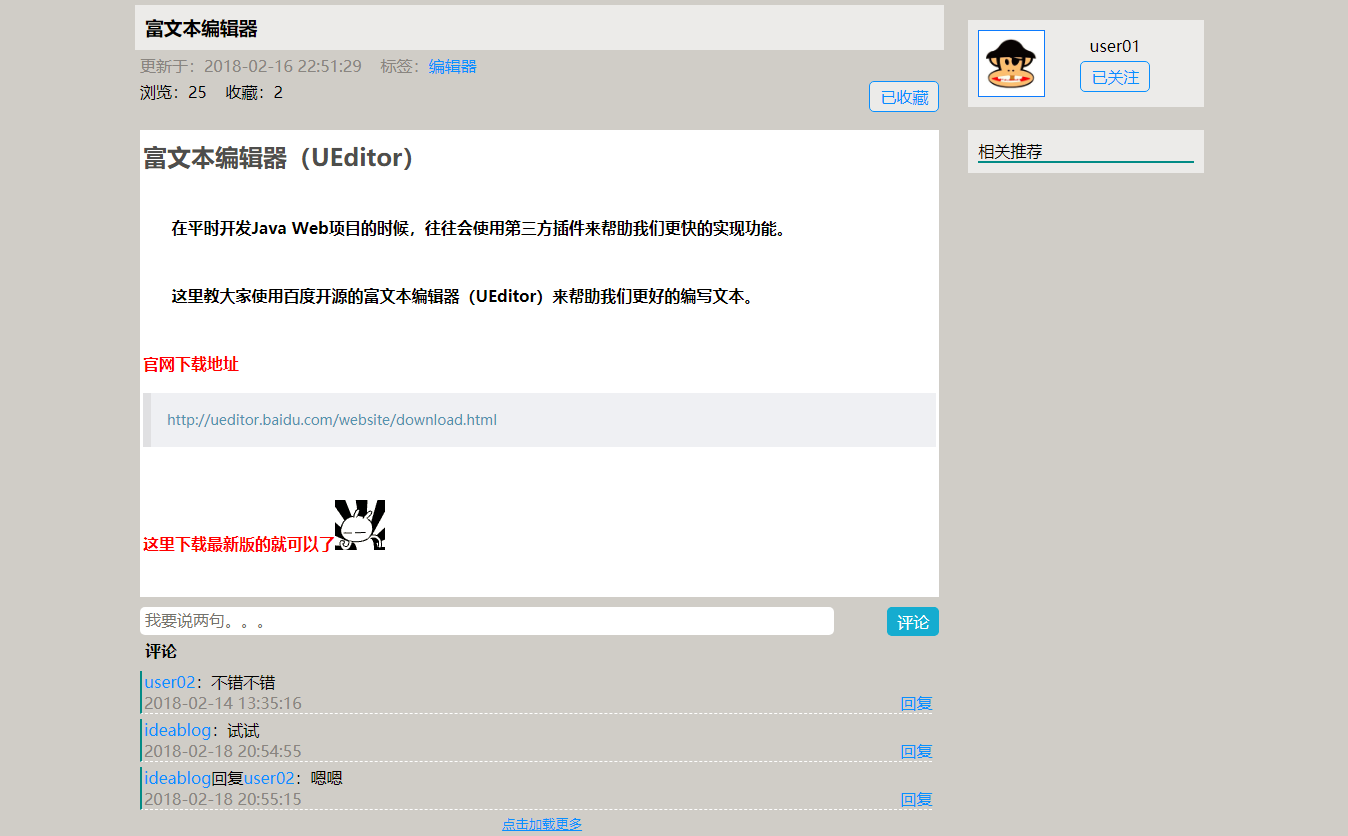This screenshot has height=836, width=1348.
Task: Click the 这里下载最新版的就可以了 red text
Action: click(x=239, y=545)
